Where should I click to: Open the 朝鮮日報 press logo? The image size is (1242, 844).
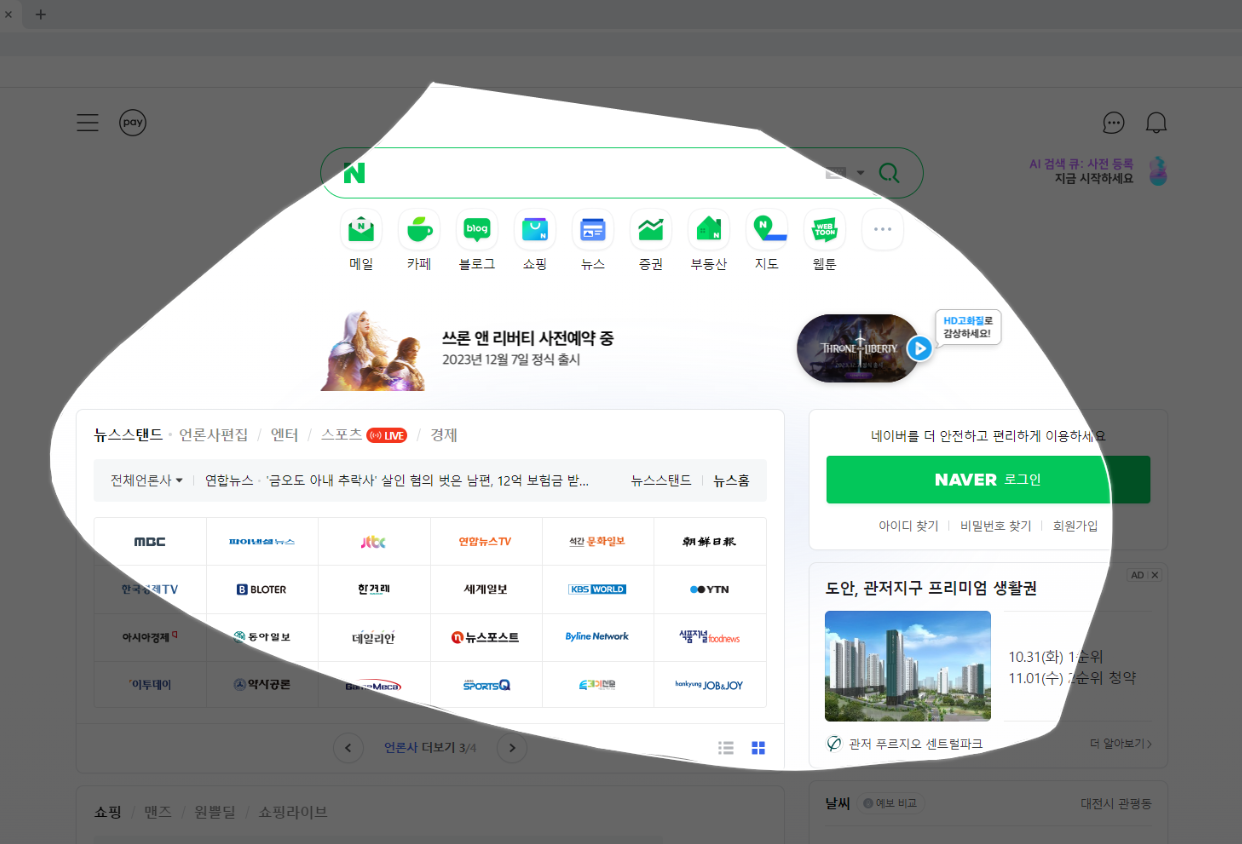click(x=710, y=541)
